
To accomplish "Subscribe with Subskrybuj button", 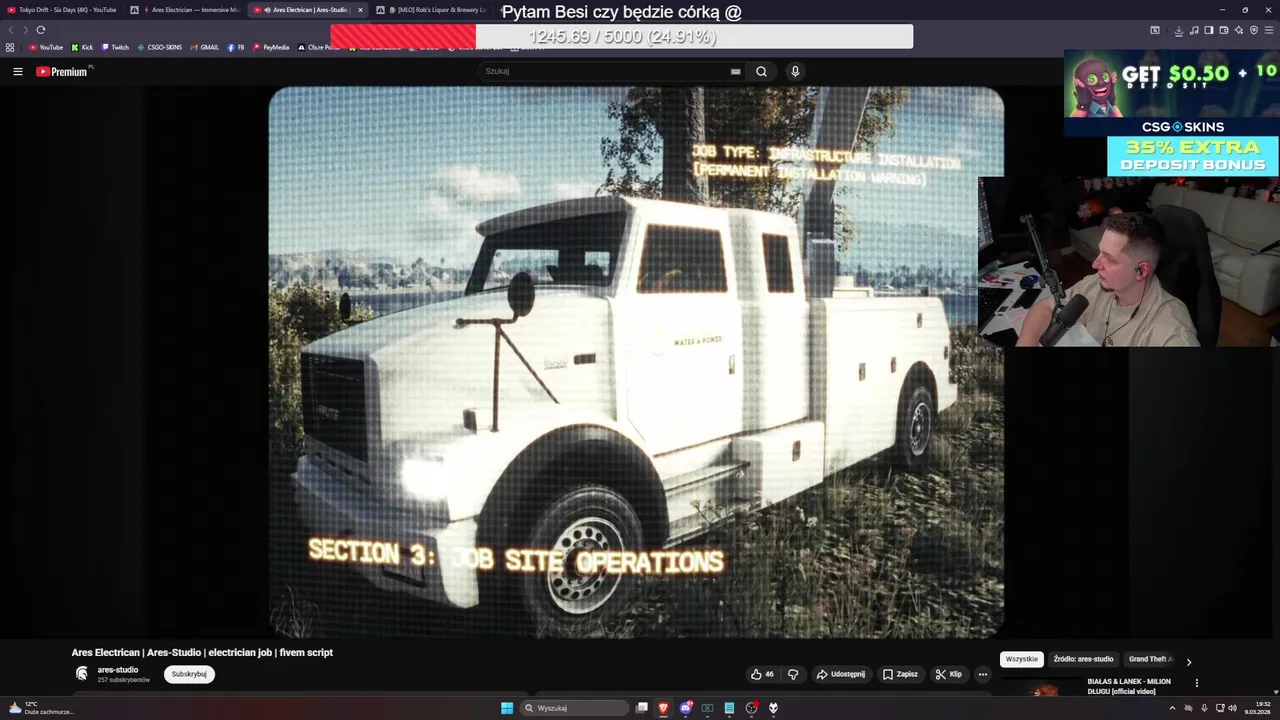I will tap(189, 674).
